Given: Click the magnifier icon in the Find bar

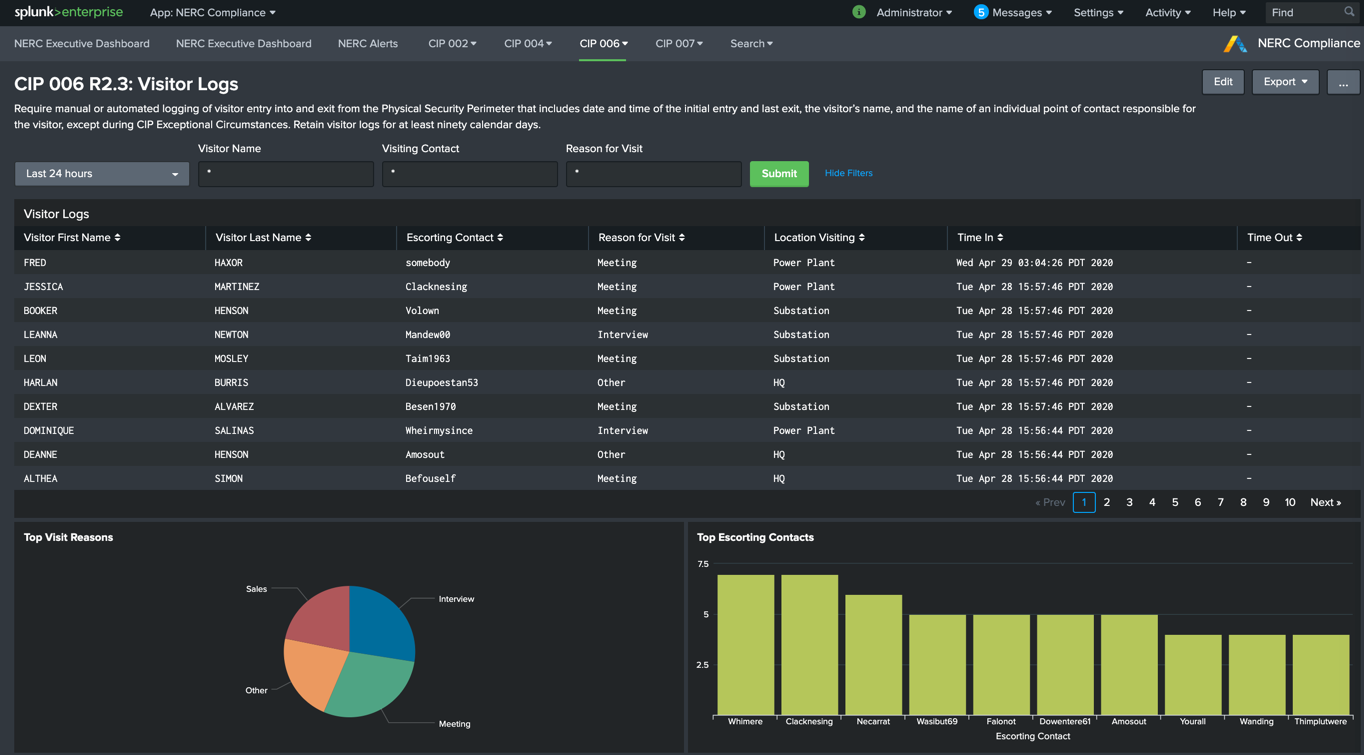Looking at the screenshot, I should coord(1349,12).
